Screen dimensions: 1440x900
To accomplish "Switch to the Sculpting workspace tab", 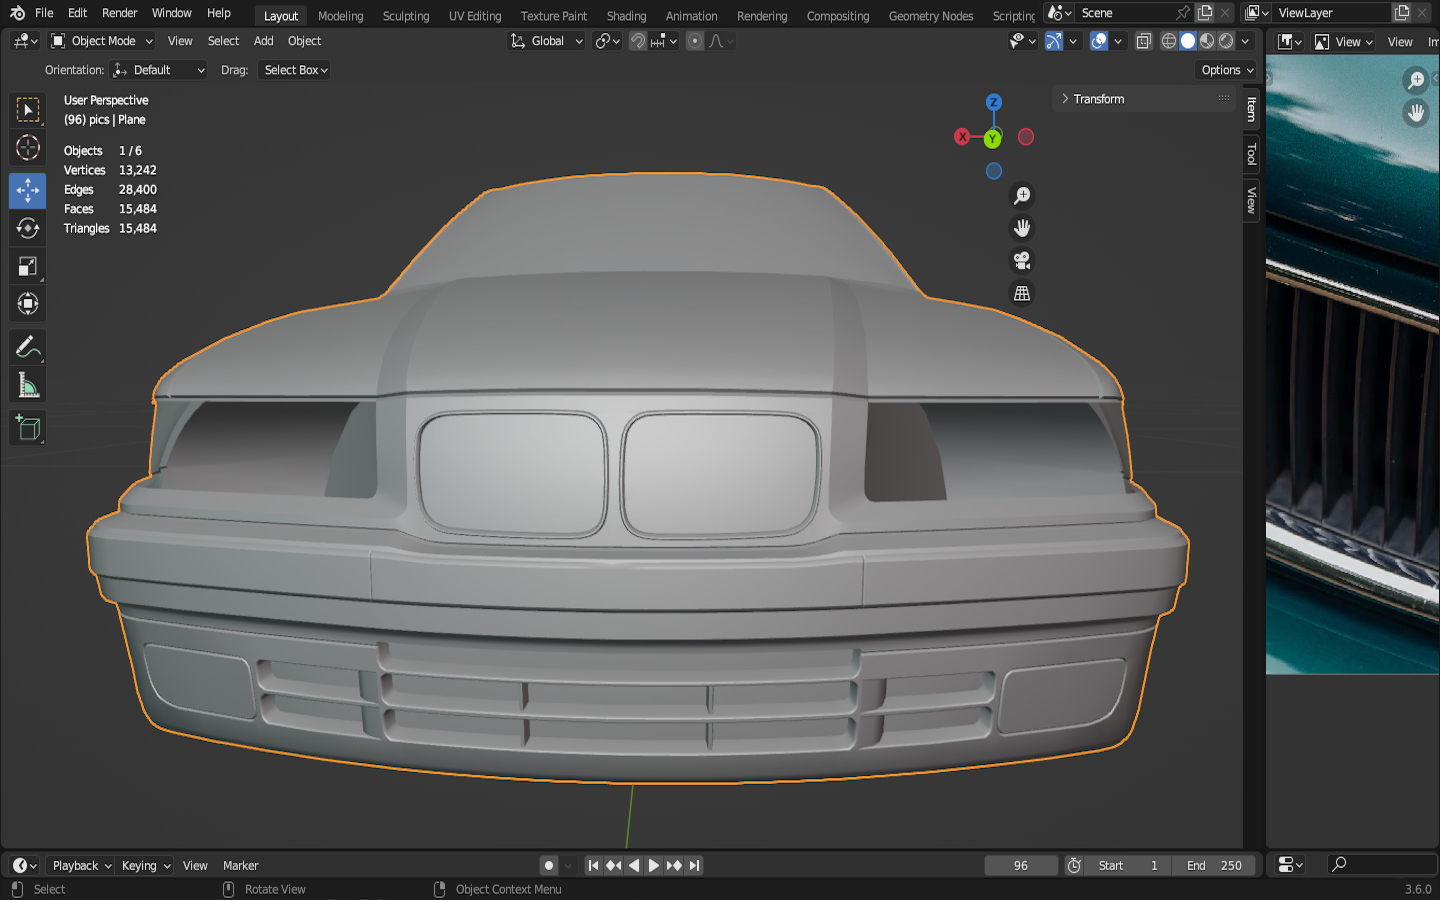I will 405,16.
